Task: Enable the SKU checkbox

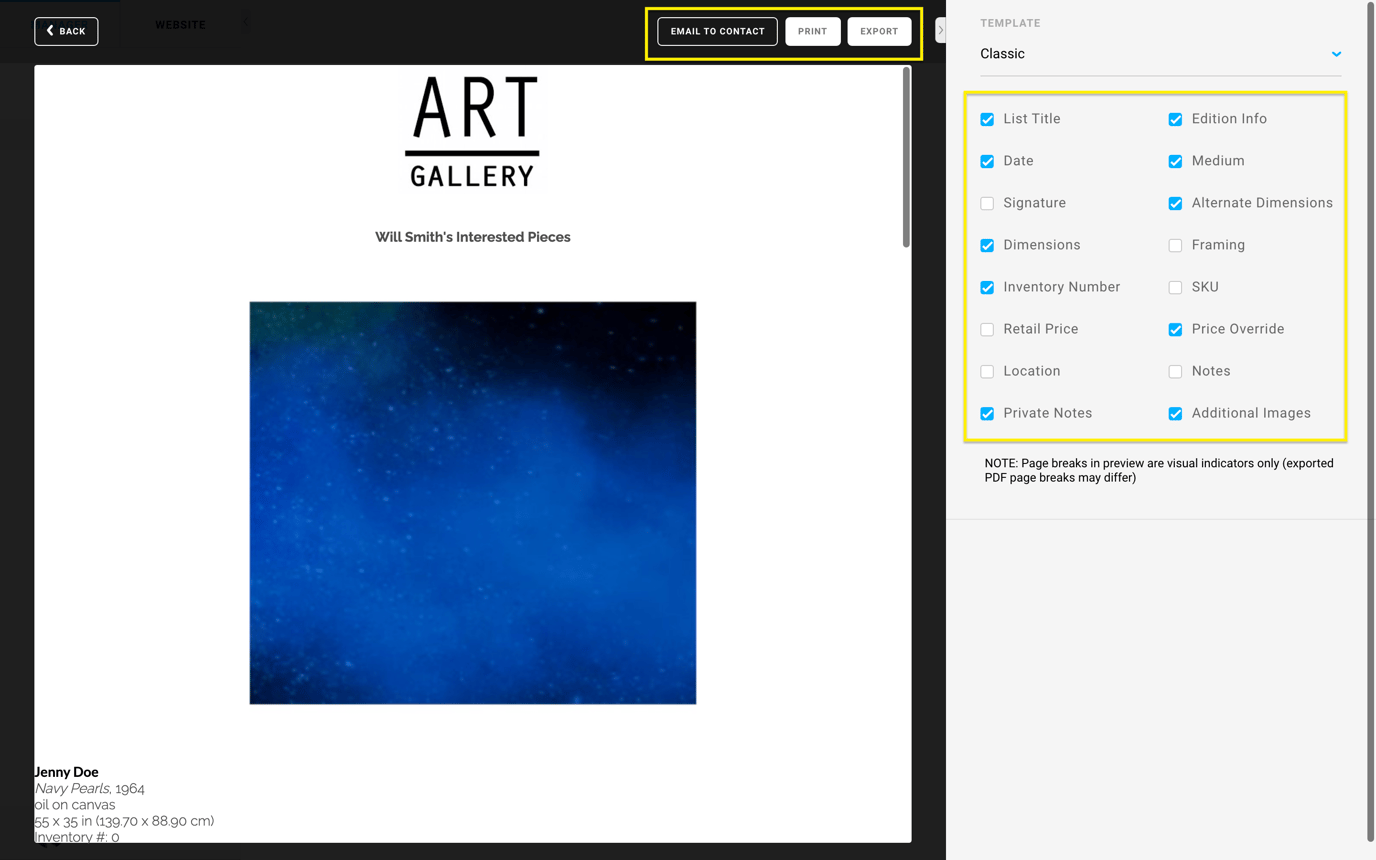Action: click(1175, 287)
